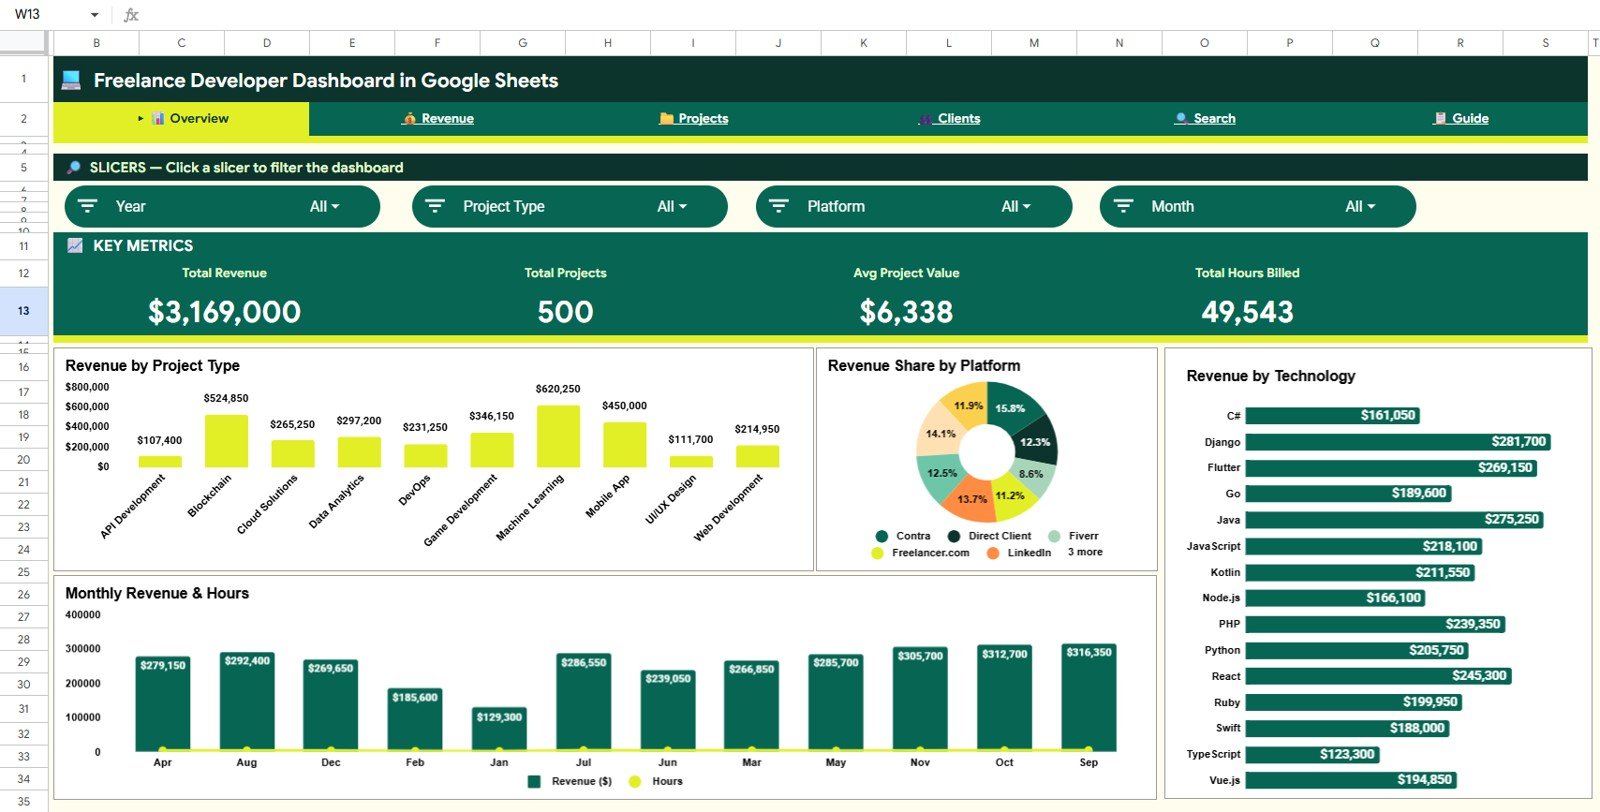Click the Django $281,700 bar
Screen dimensions: 1600x812
(1399, 442)
